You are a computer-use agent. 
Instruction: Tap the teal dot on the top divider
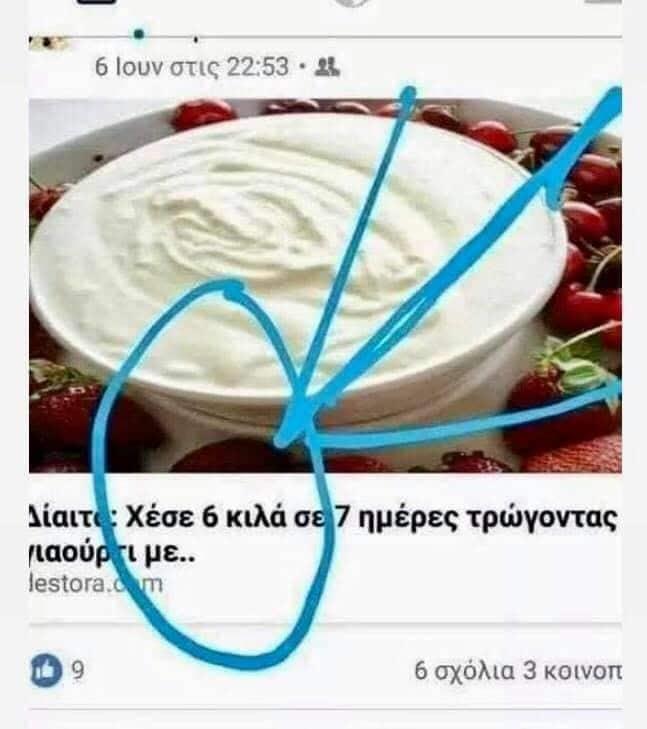click(x=139, y=34)
